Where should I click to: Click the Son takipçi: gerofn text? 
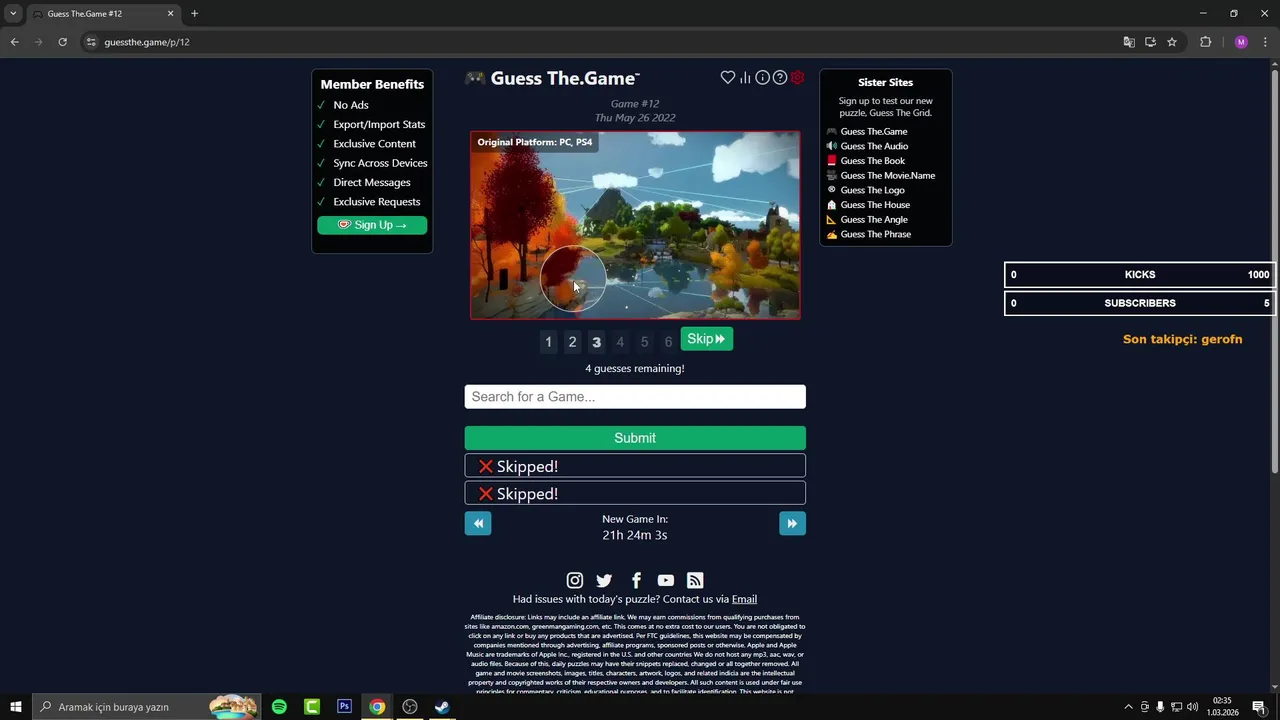(x=1182, y=339)
